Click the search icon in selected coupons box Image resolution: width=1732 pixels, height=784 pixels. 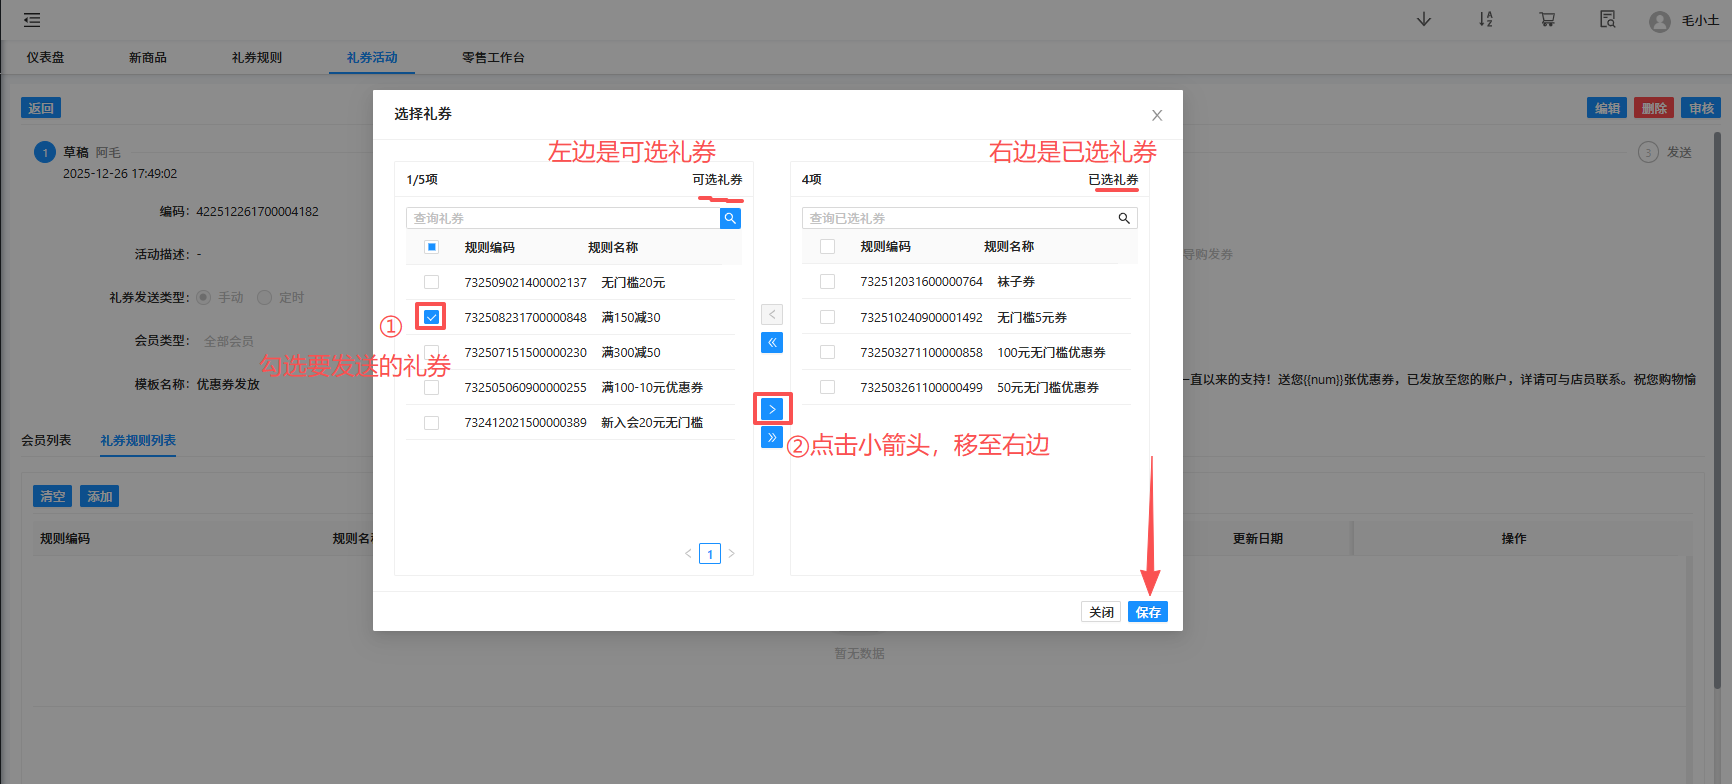(1124, 218)
